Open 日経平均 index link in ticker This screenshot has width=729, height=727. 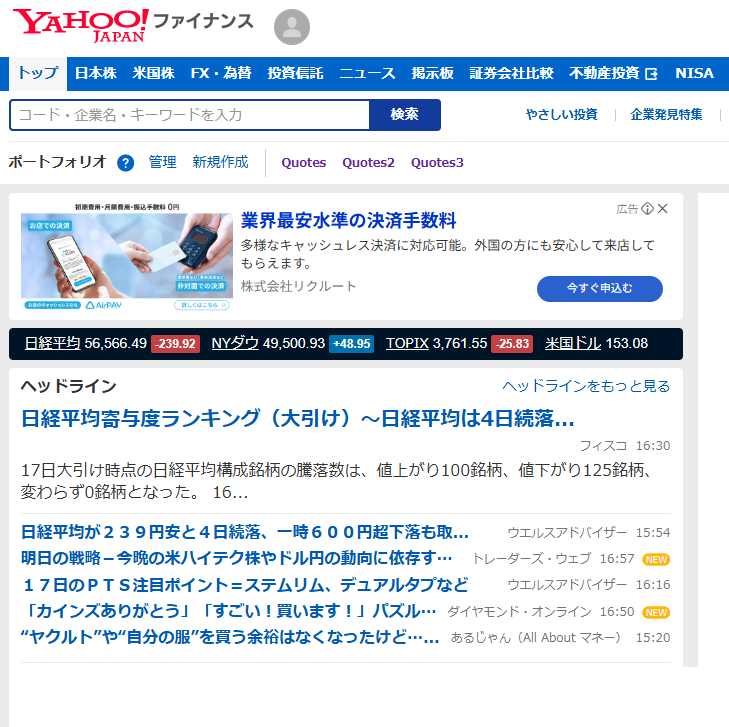point(52,343)
